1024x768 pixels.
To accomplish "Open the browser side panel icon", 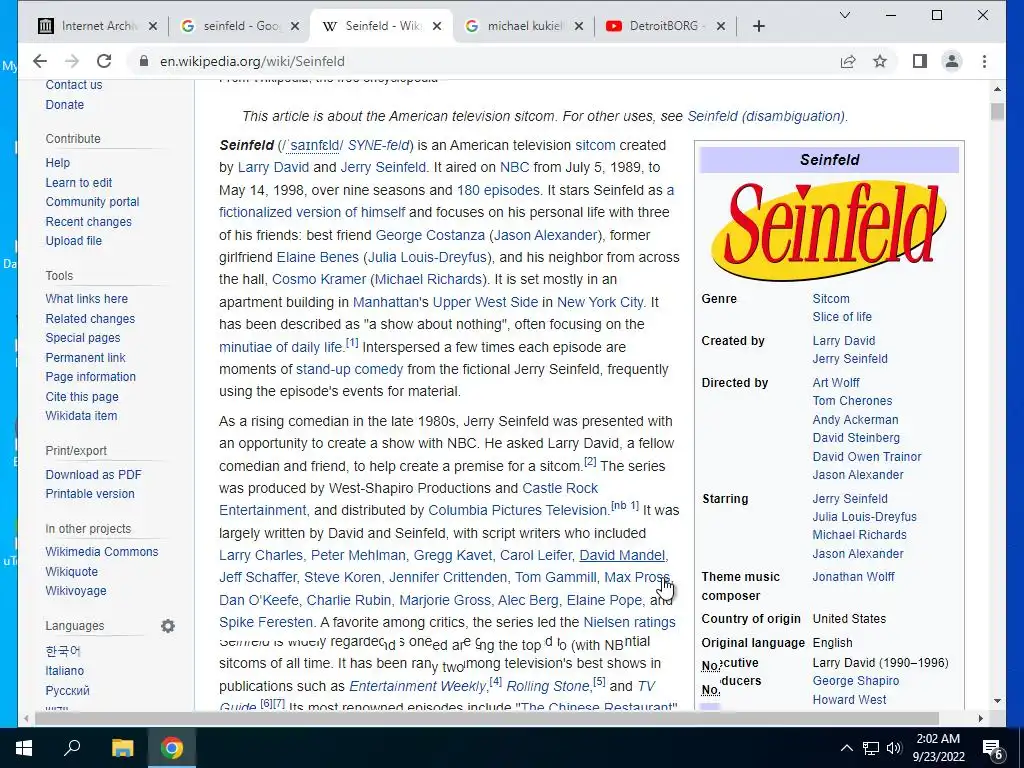I will click(920, 61).
